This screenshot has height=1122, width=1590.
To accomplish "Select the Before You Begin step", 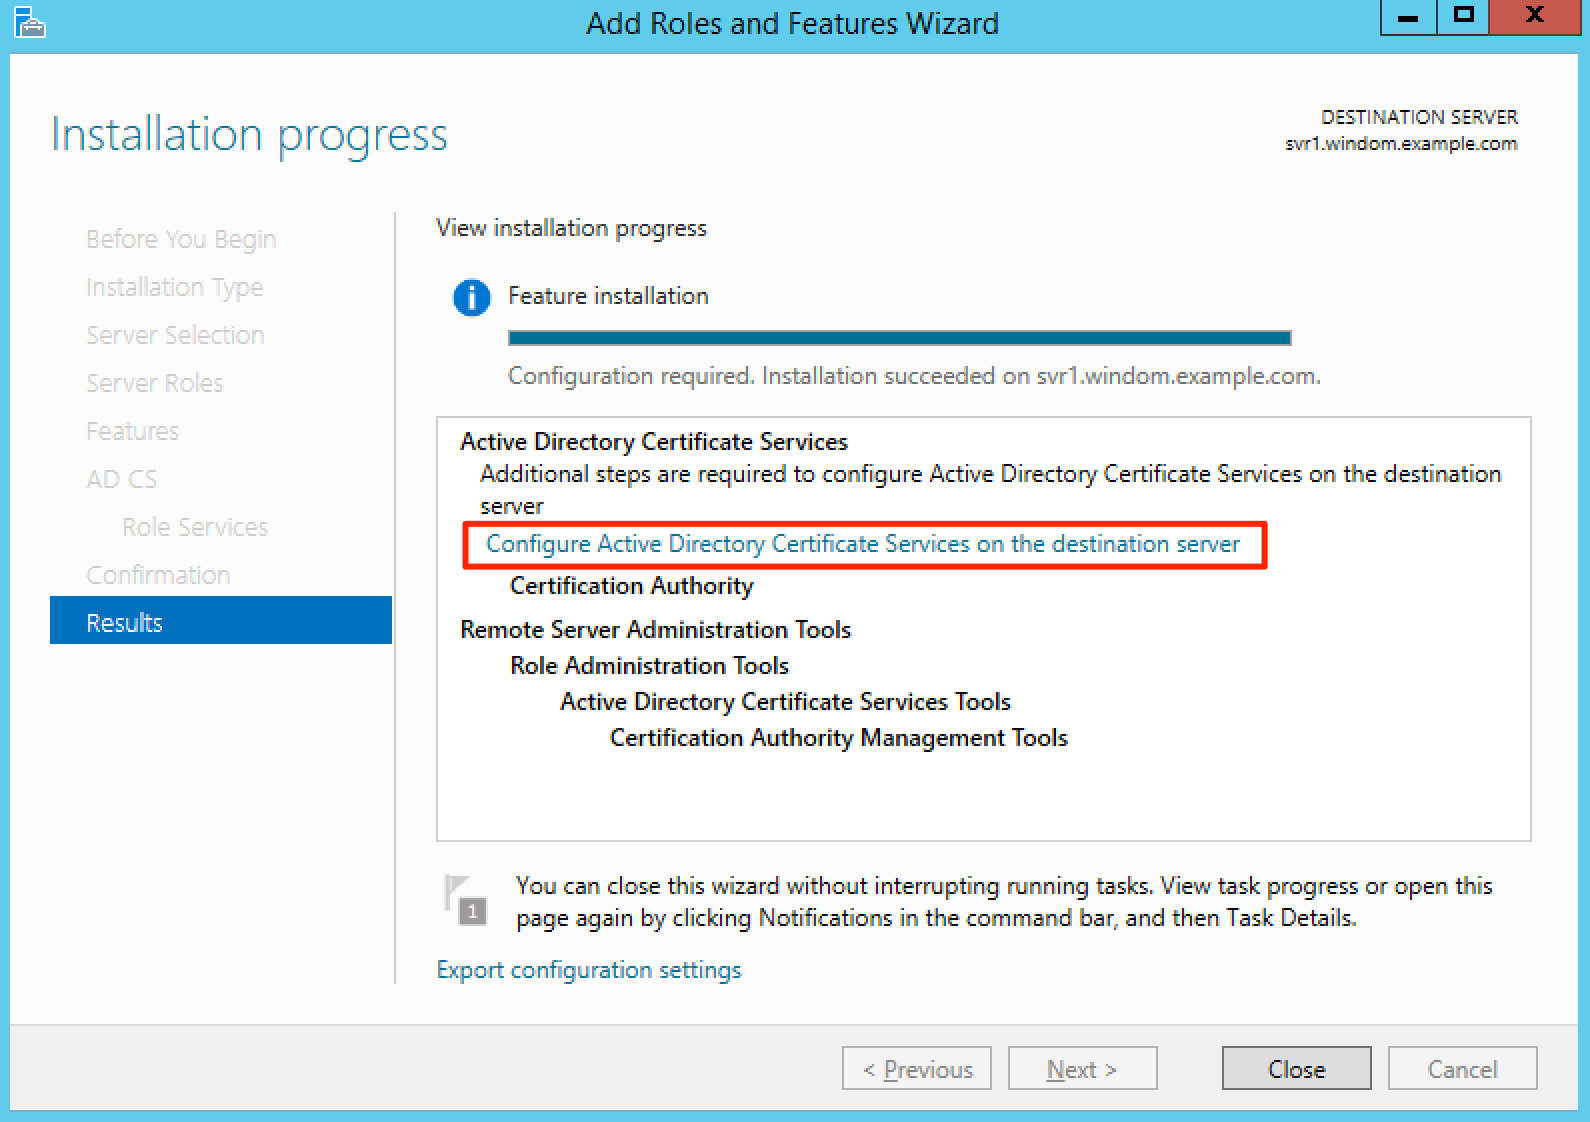I will click(180, 238).
